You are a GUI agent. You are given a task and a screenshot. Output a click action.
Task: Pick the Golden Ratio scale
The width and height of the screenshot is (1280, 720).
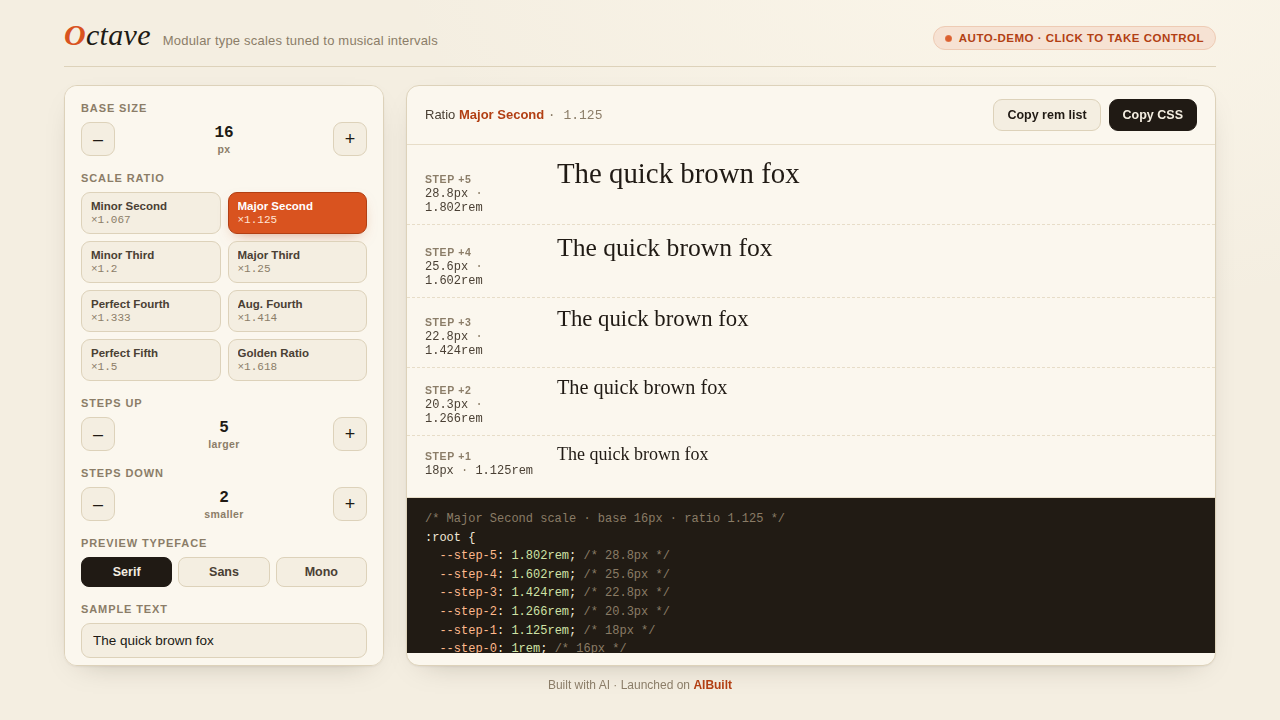point(297,360)
